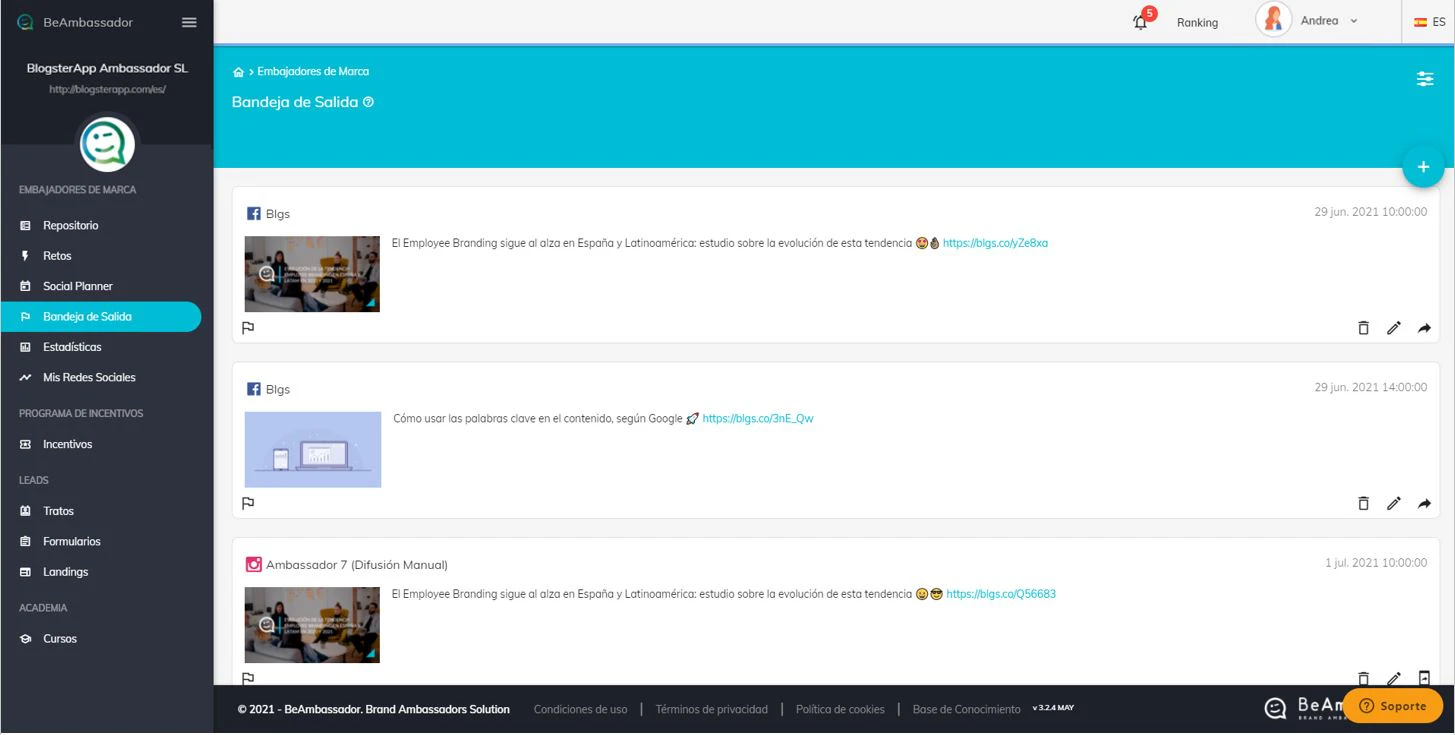Open the filter settings icon
Image resolution: width=1455 pixels, height=735 pixels.
tap(1424, 78)
